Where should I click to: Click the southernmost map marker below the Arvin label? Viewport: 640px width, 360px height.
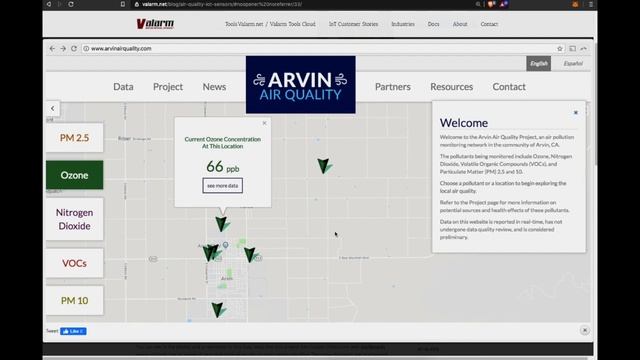tap(218, 310)
